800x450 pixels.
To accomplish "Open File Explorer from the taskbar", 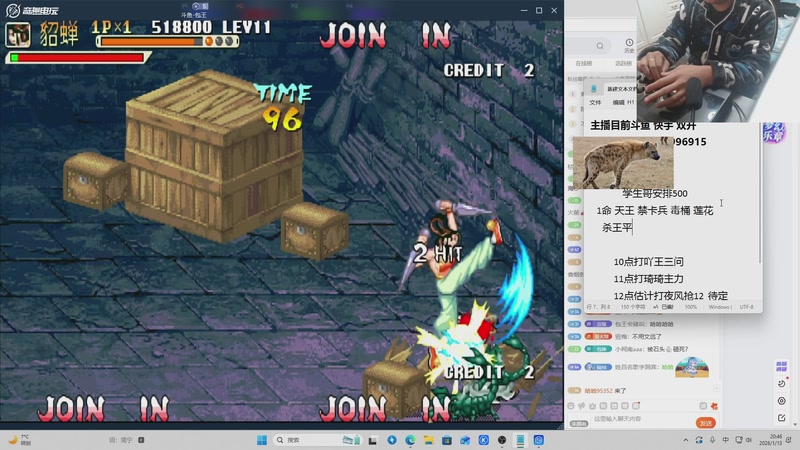I will 429,440.
